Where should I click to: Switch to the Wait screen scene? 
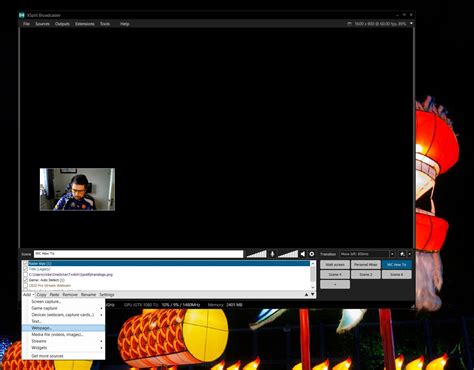click(335, 265)
